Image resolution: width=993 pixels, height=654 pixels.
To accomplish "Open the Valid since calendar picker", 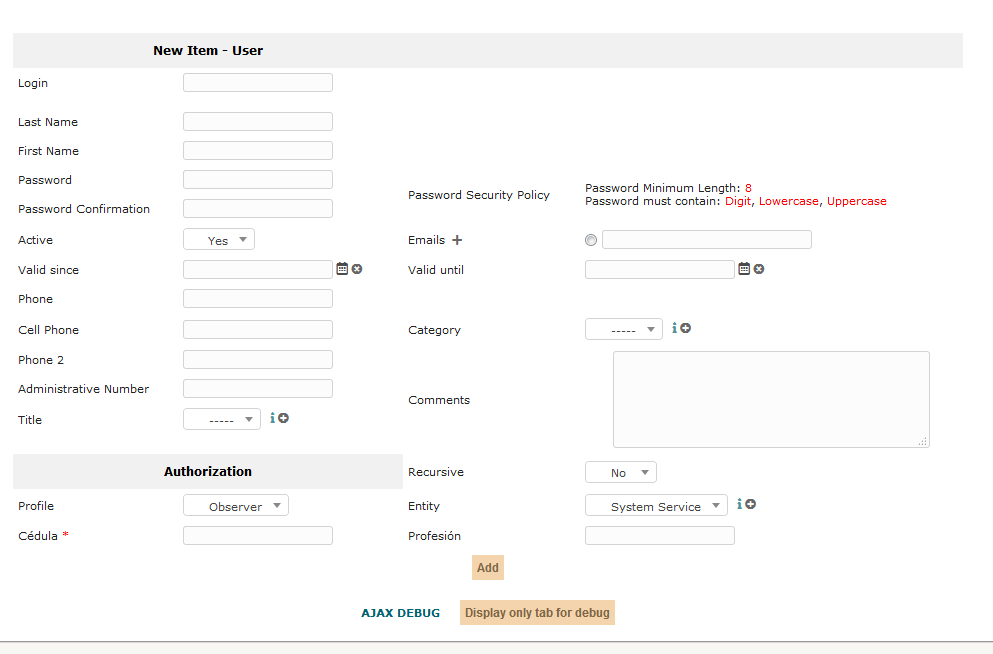I will (342, 269).
